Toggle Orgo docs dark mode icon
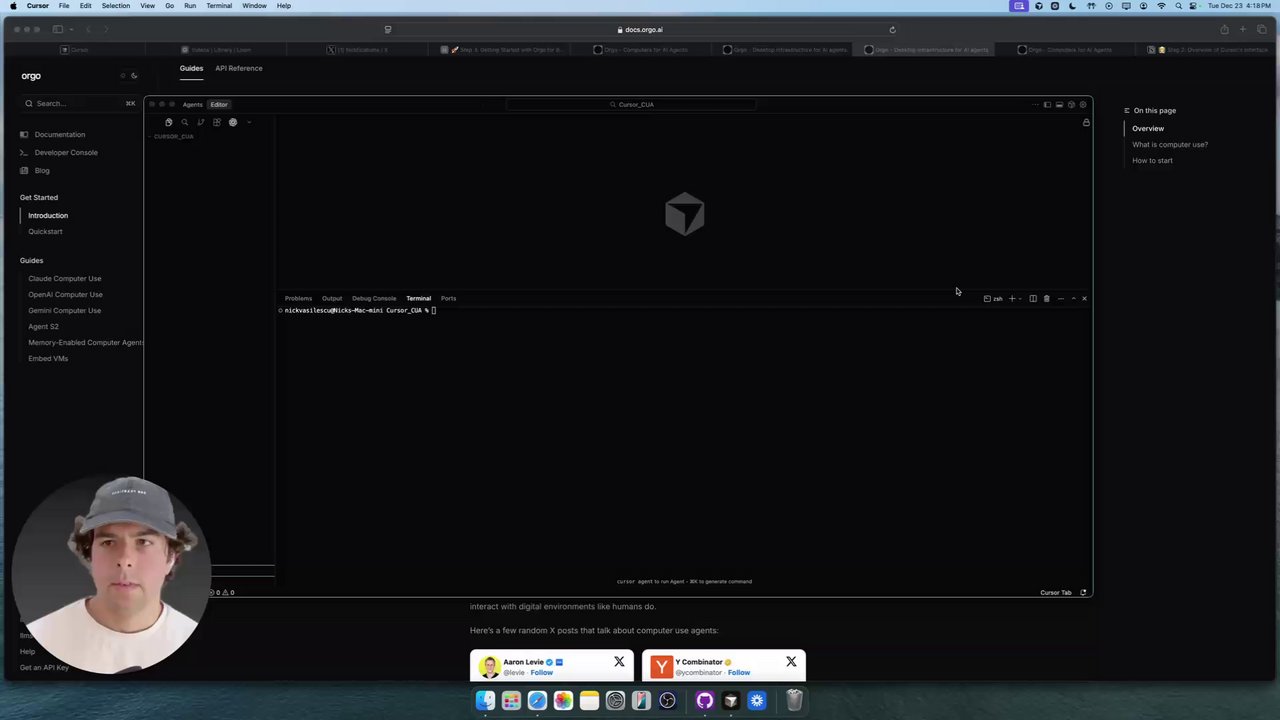This screenshot has height=720, width=1280. pyautogui.click(x=134, y=76)
